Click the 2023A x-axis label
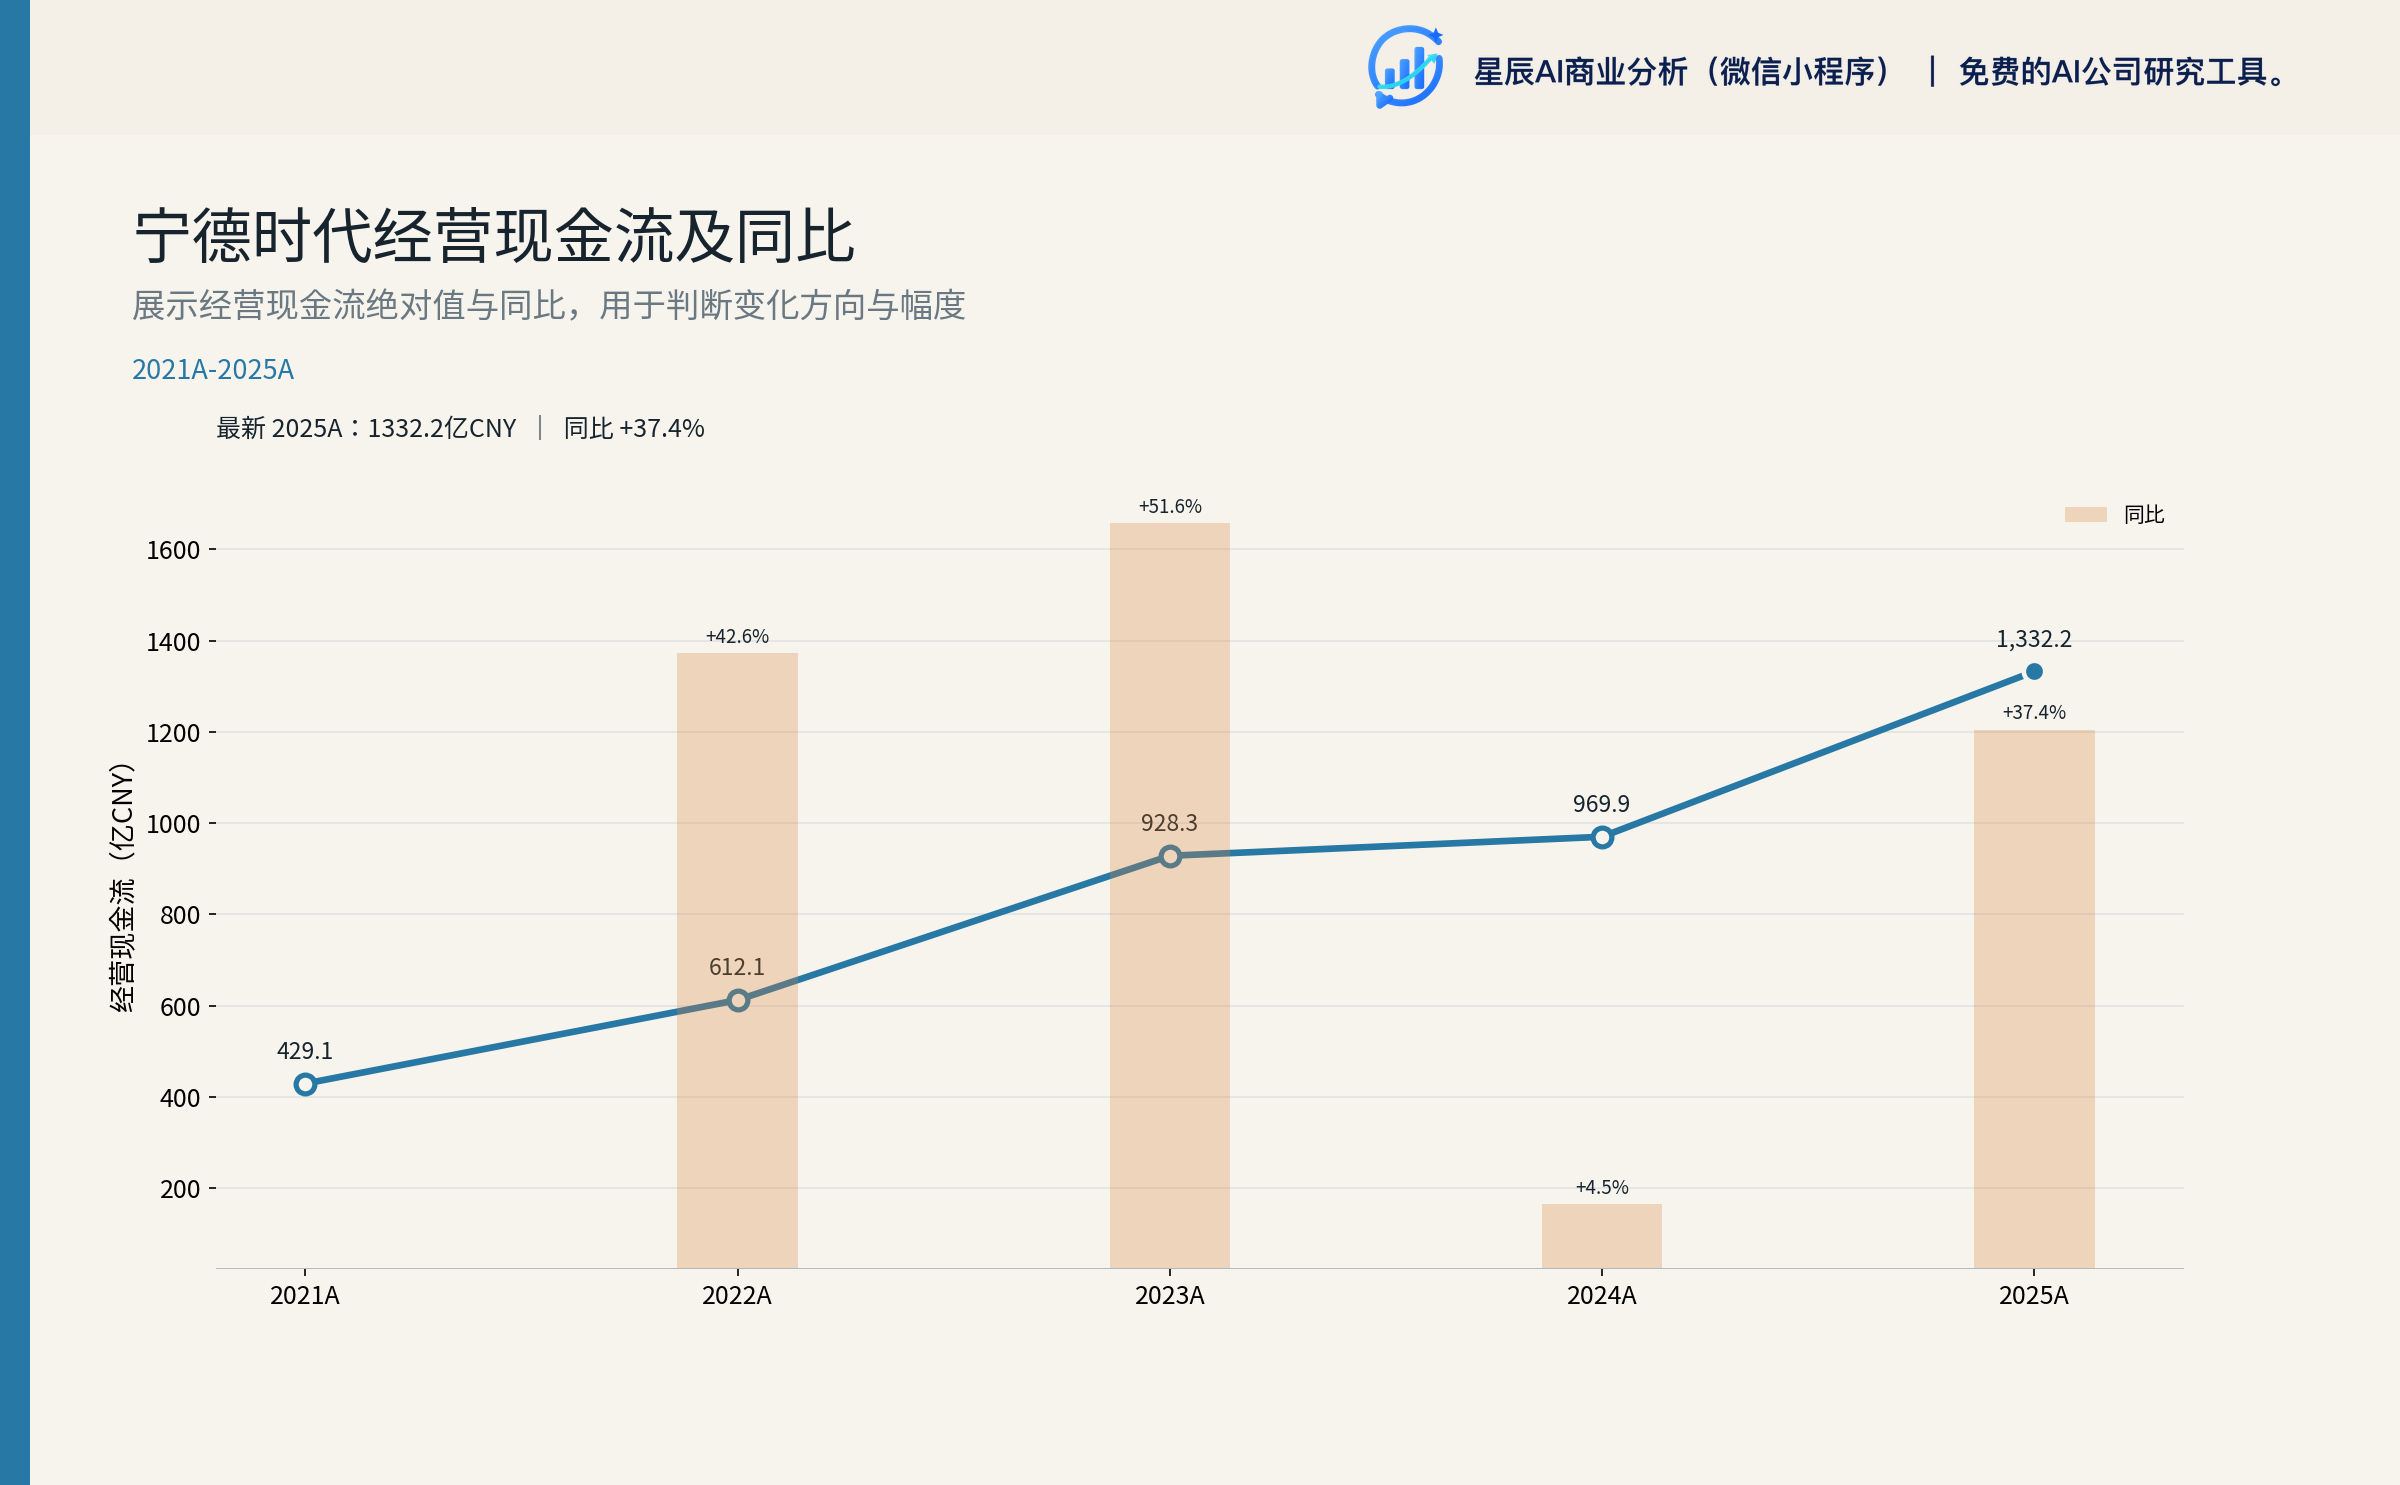This screenshot has width=2400, height=1485. tap(1170, 1296)
